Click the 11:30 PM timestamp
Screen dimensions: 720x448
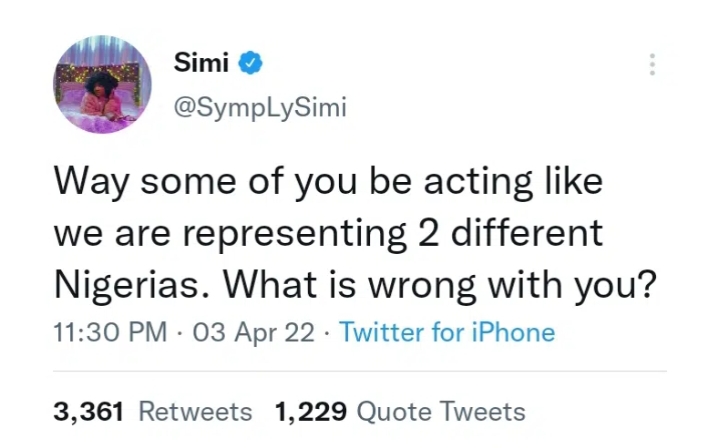110,332
